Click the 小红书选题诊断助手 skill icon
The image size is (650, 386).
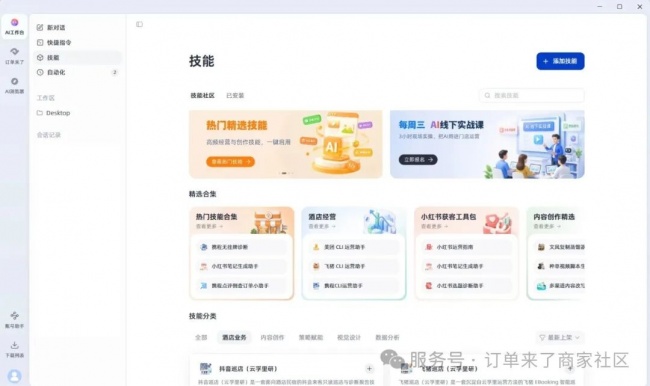(429, 286)
